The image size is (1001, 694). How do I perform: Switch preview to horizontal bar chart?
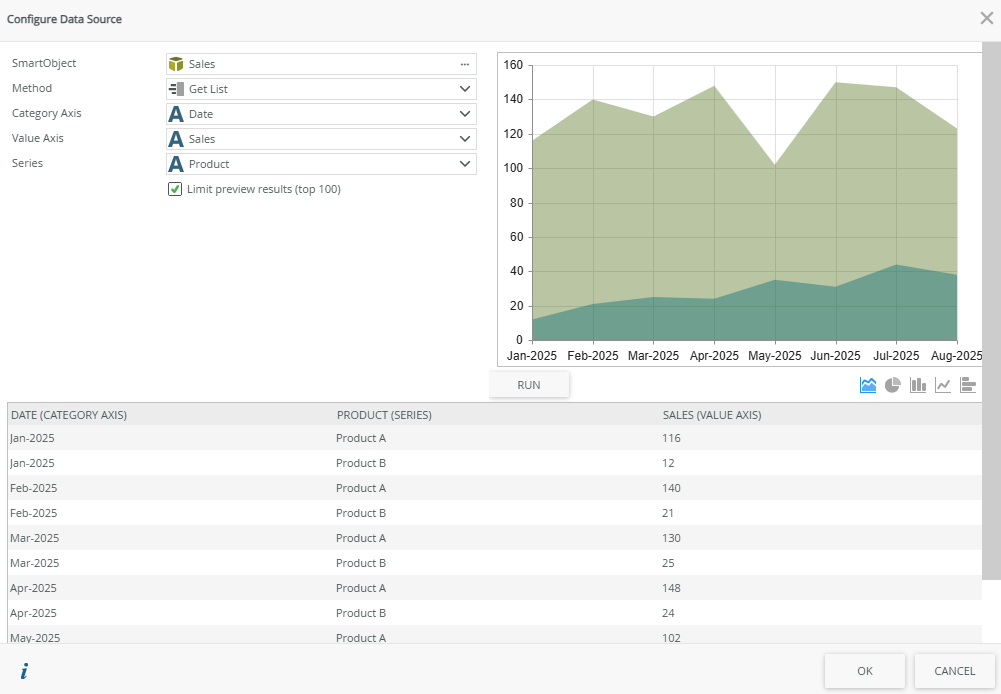point(968,385)
